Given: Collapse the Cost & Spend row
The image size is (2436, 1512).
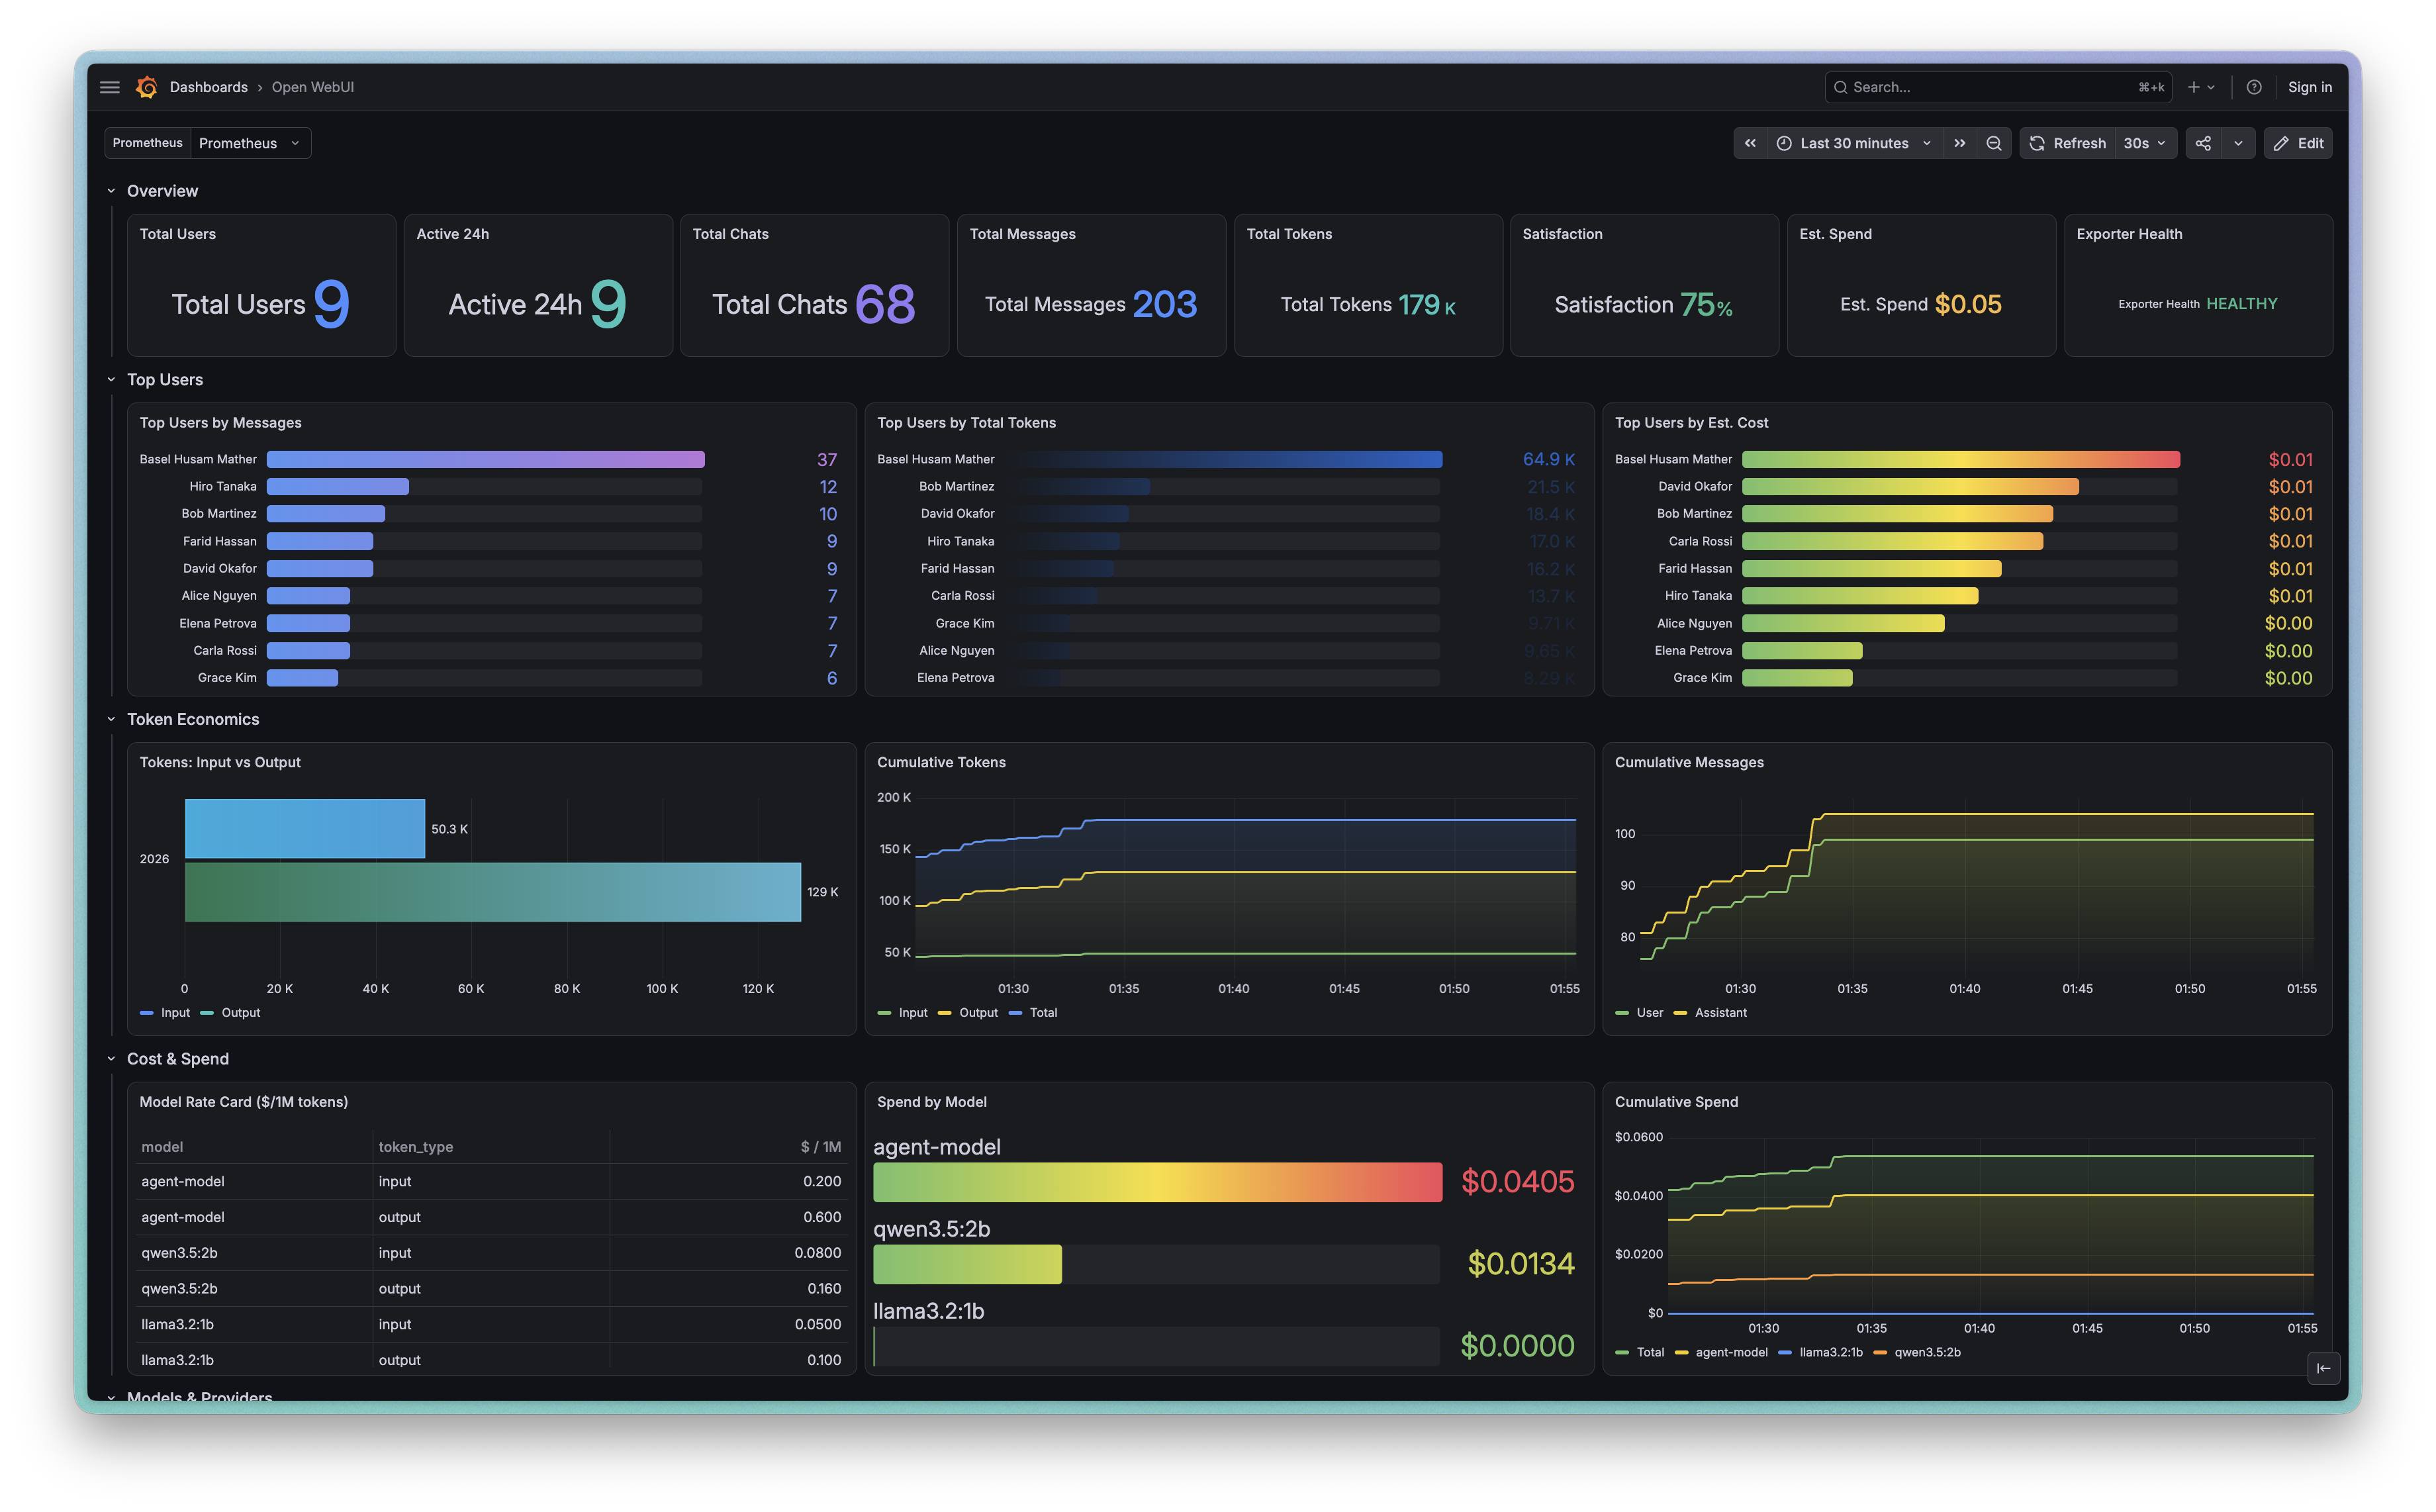Looking at the screenshot, I should click(111, 1059).
